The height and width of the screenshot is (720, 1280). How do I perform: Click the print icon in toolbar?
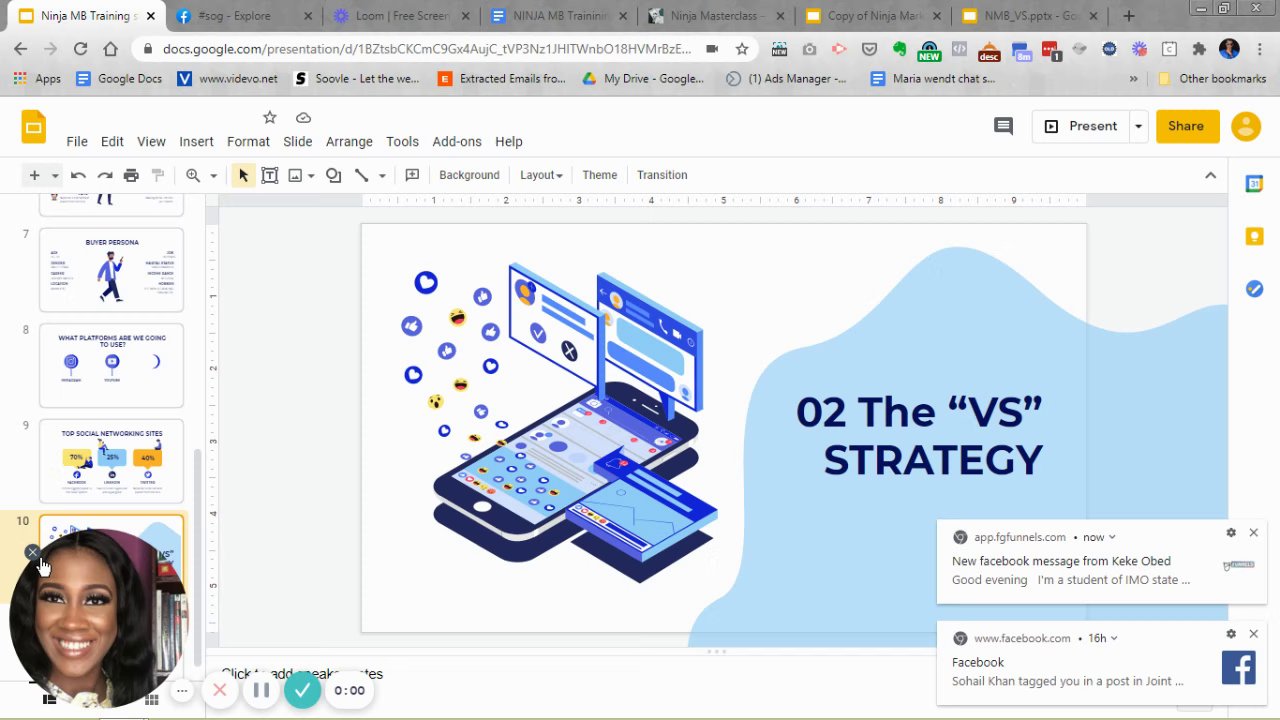131,175
